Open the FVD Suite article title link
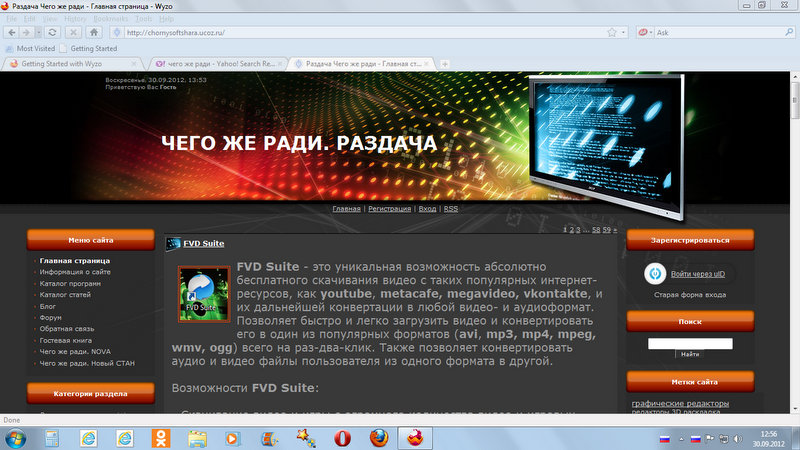The height and width of the screenshot is (450, 800). (x=204, y=243)
